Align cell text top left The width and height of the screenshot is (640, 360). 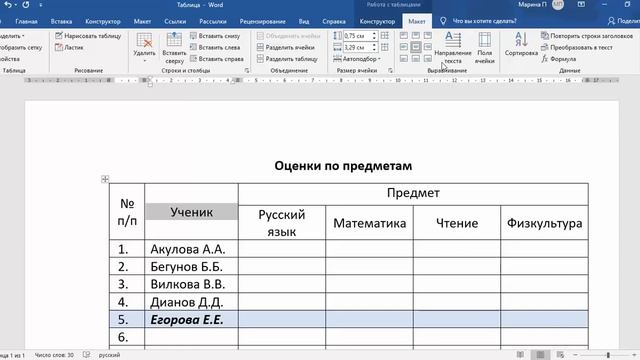pos(404,36)
